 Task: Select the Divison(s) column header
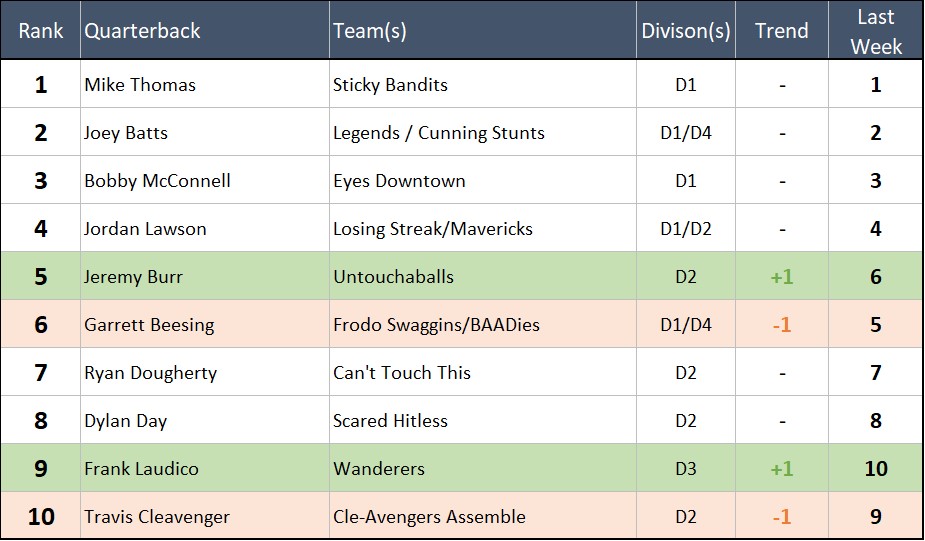(x=686, y=31)
